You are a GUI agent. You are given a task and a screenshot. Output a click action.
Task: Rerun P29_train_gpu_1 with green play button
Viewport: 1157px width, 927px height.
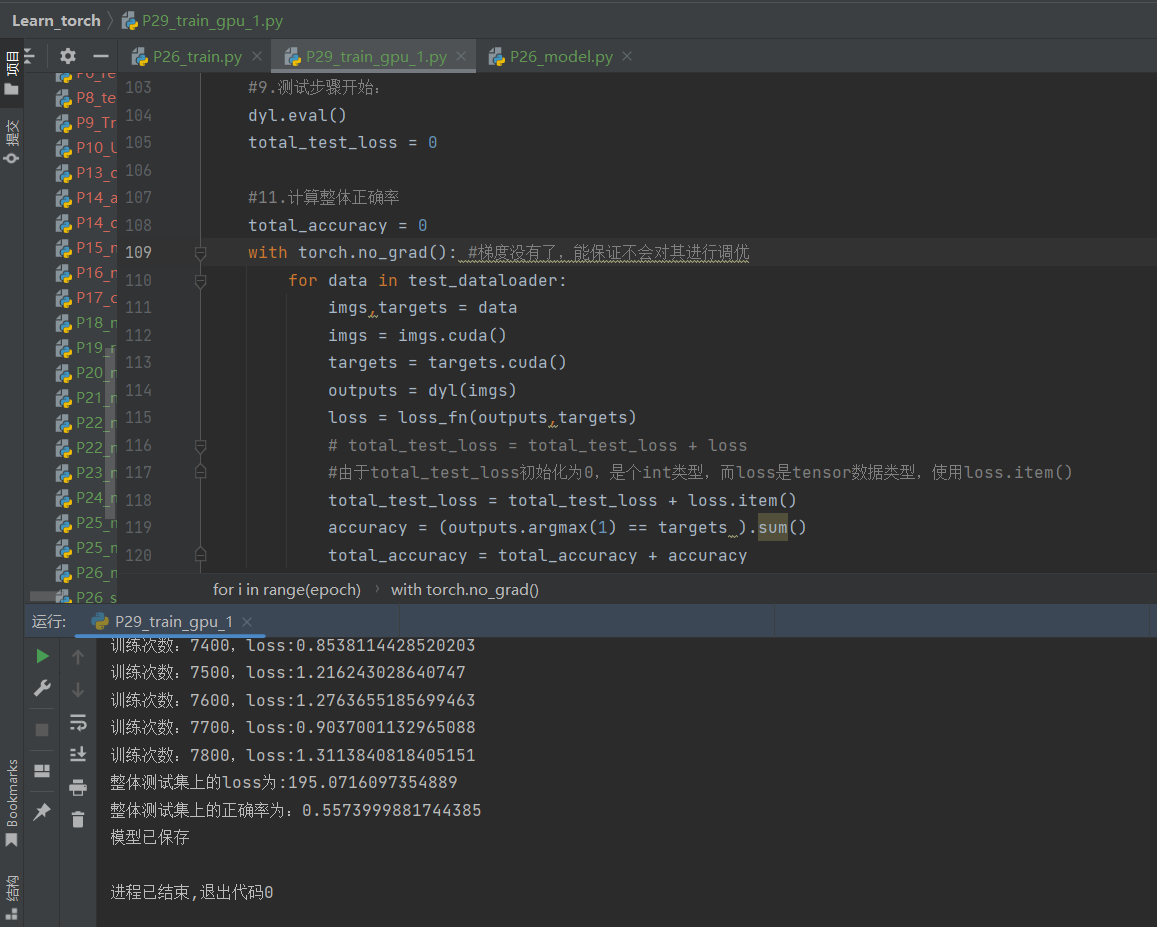coord(43,656)
